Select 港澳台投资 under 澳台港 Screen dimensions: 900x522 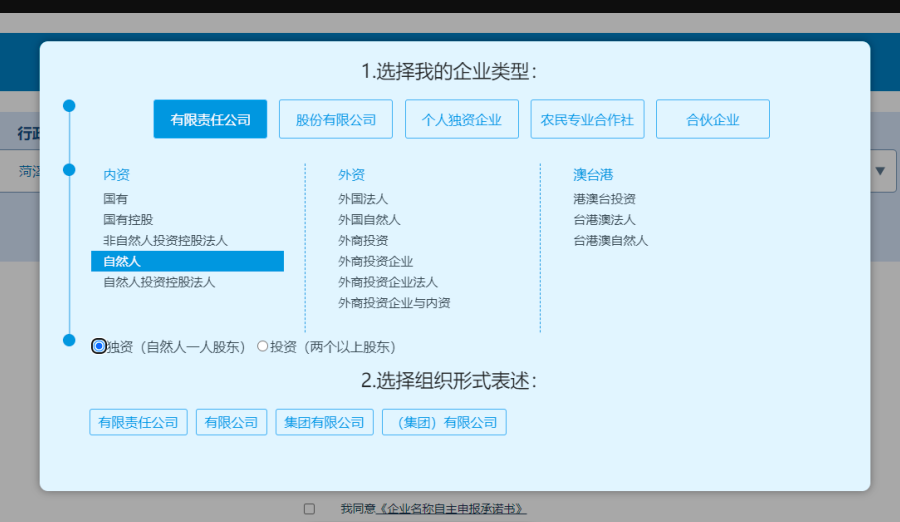coord(604,199)
